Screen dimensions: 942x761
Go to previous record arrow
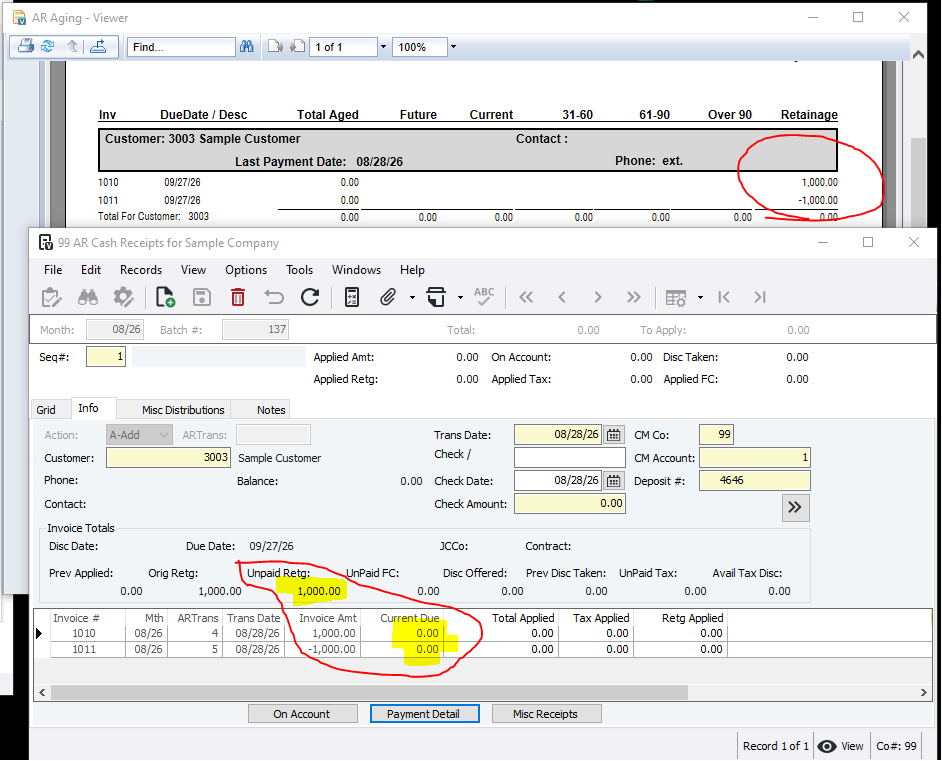click(x=562, y=297)
